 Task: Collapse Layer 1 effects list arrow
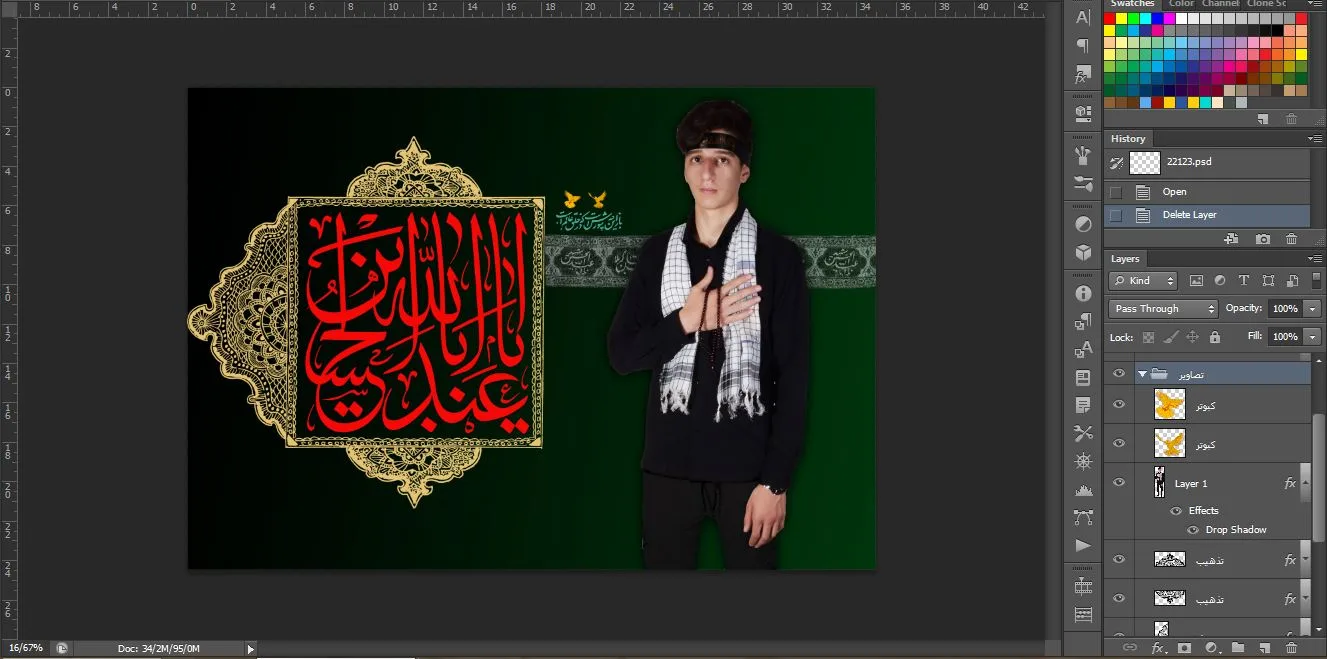(x=1304, y=483)
